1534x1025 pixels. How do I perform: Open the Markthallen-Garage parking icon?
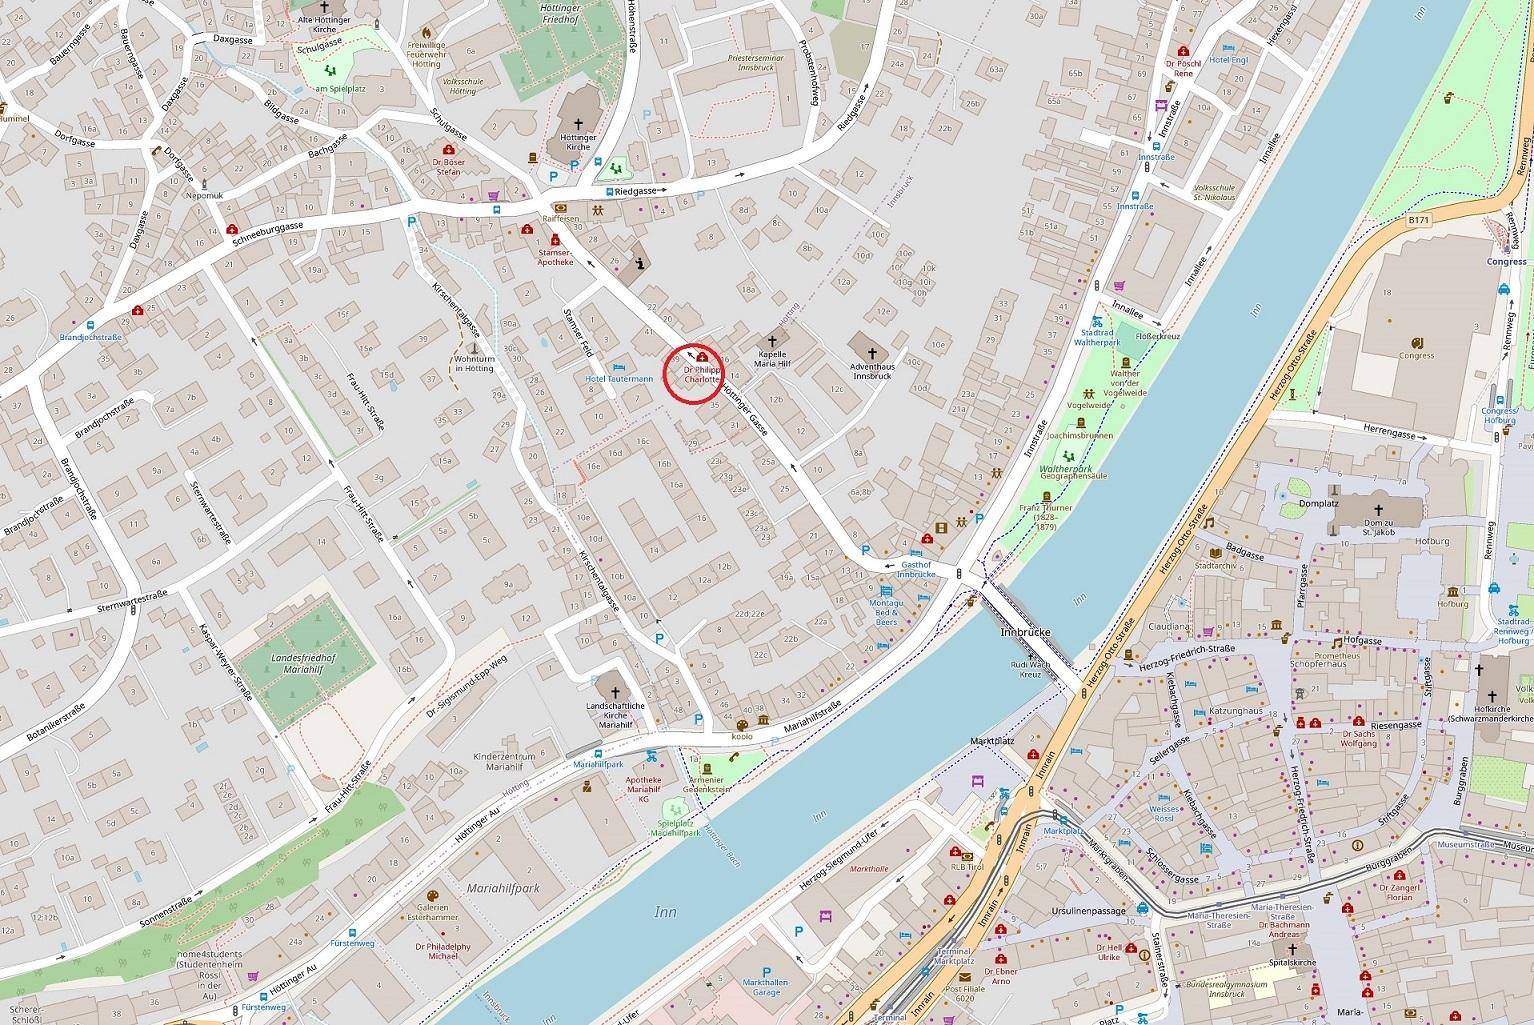pos(766,972)
